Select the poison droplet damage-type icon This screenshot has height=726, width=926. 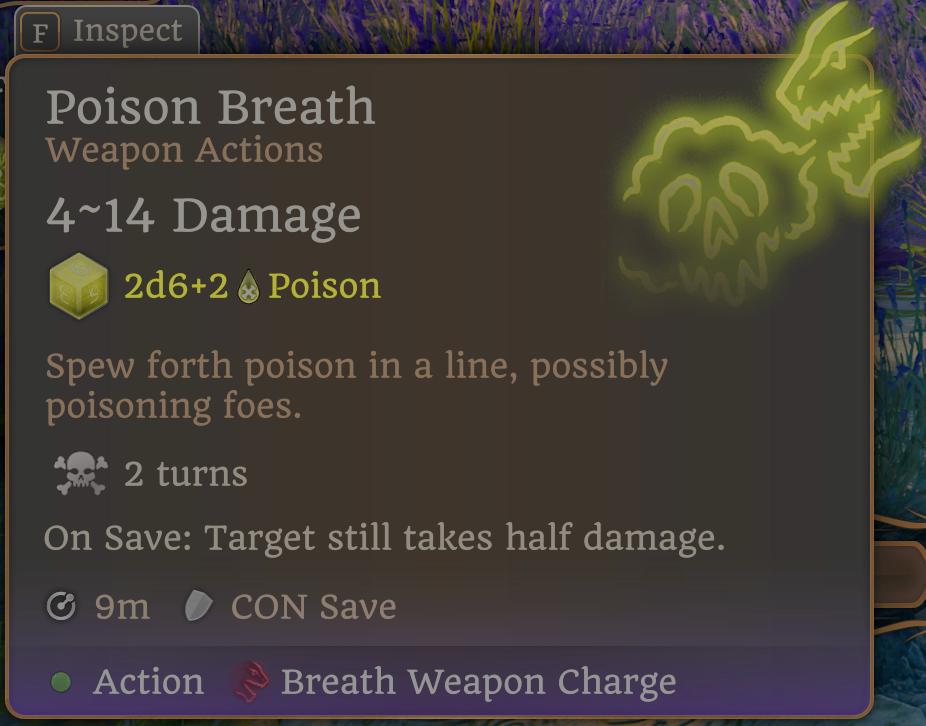[249, 287]
